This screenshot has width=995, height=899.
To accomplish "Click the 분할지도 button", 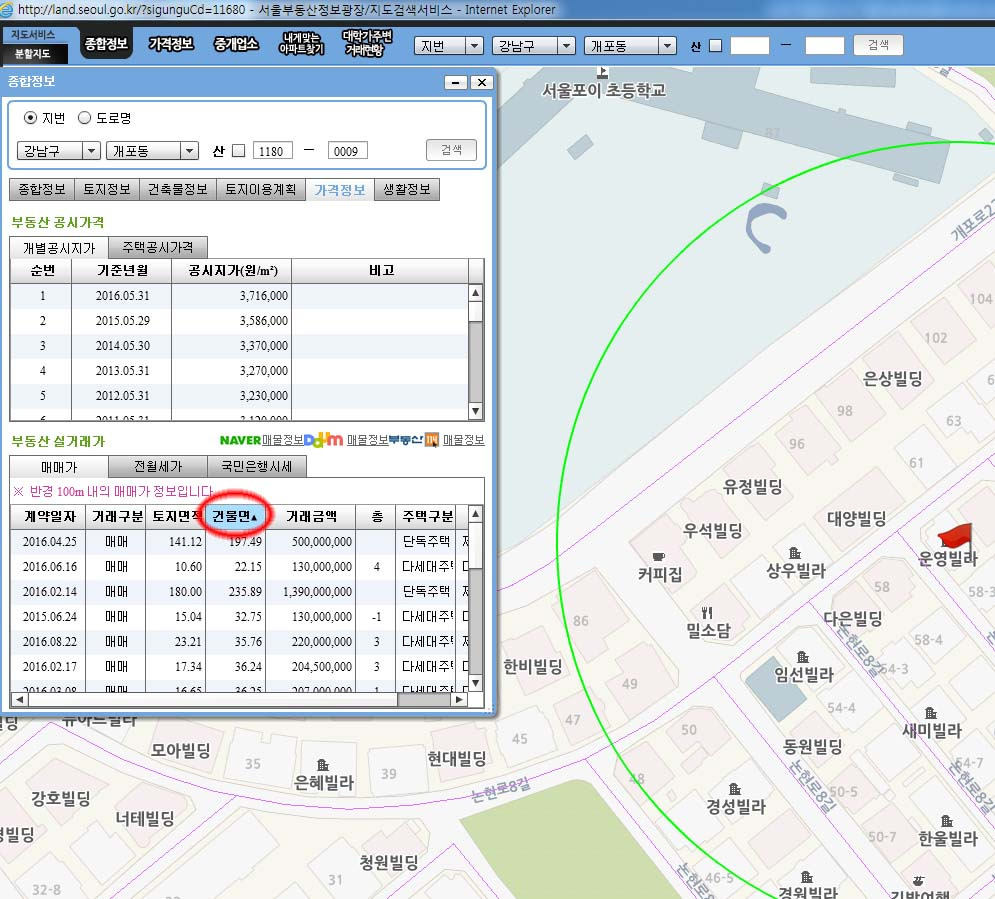I will pos(32,54).
